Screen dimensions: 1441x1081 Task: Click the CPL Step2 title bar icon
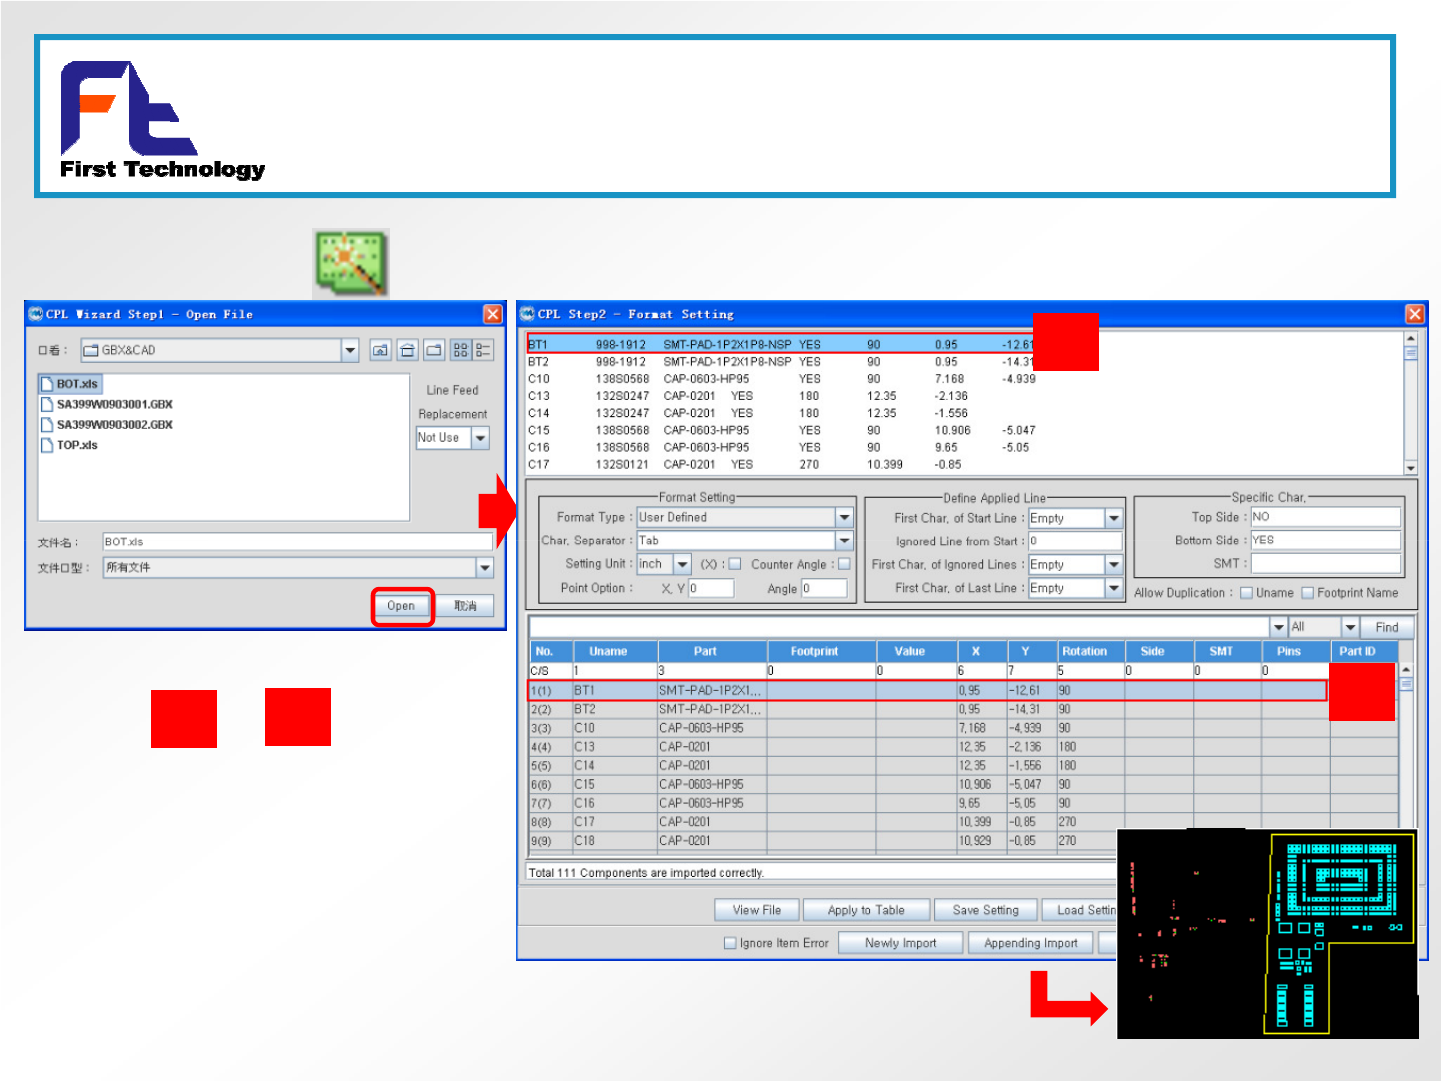(527, 314)
